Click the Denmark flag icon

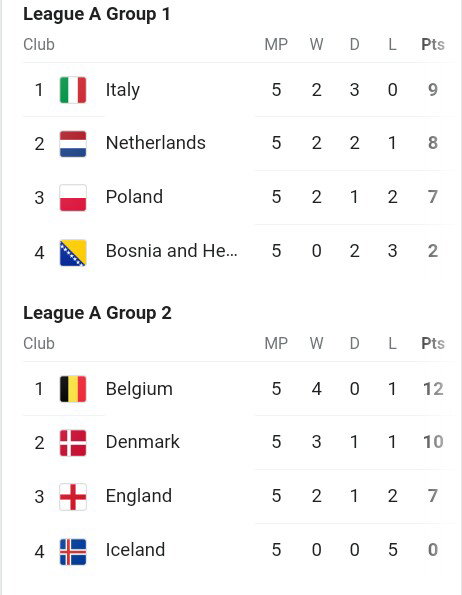73,443
